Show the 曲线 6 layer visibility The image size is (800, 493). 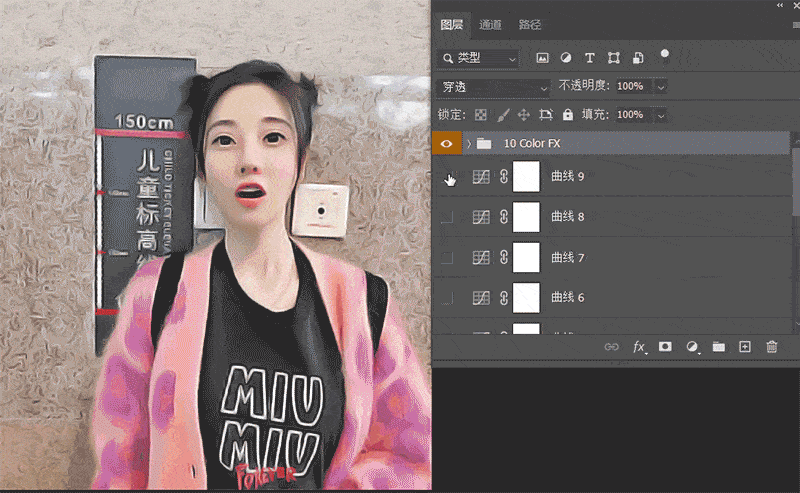tap(447, 298)
